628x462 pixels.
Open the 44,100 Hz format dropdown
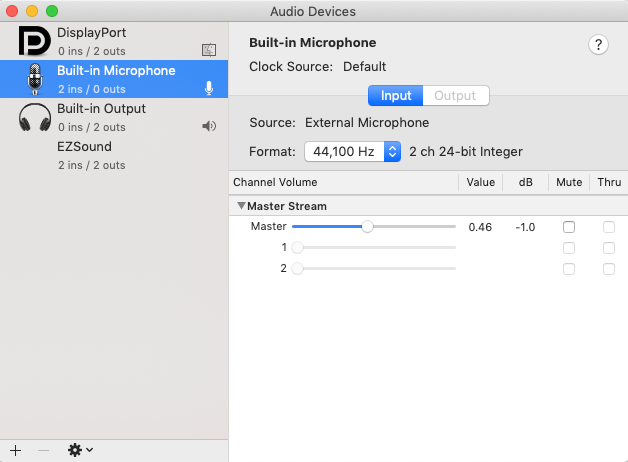pos(354,152)
